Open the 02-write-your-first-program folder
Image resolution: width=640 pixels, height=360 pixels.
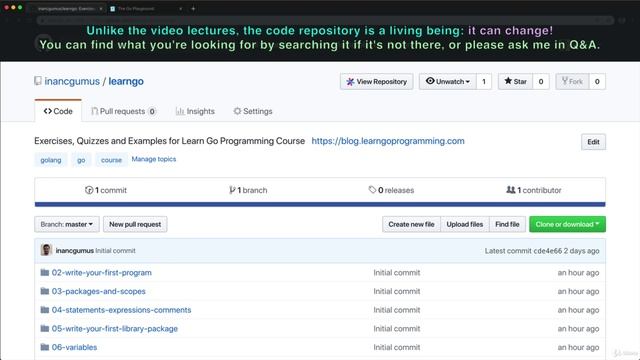pos(102,273)
